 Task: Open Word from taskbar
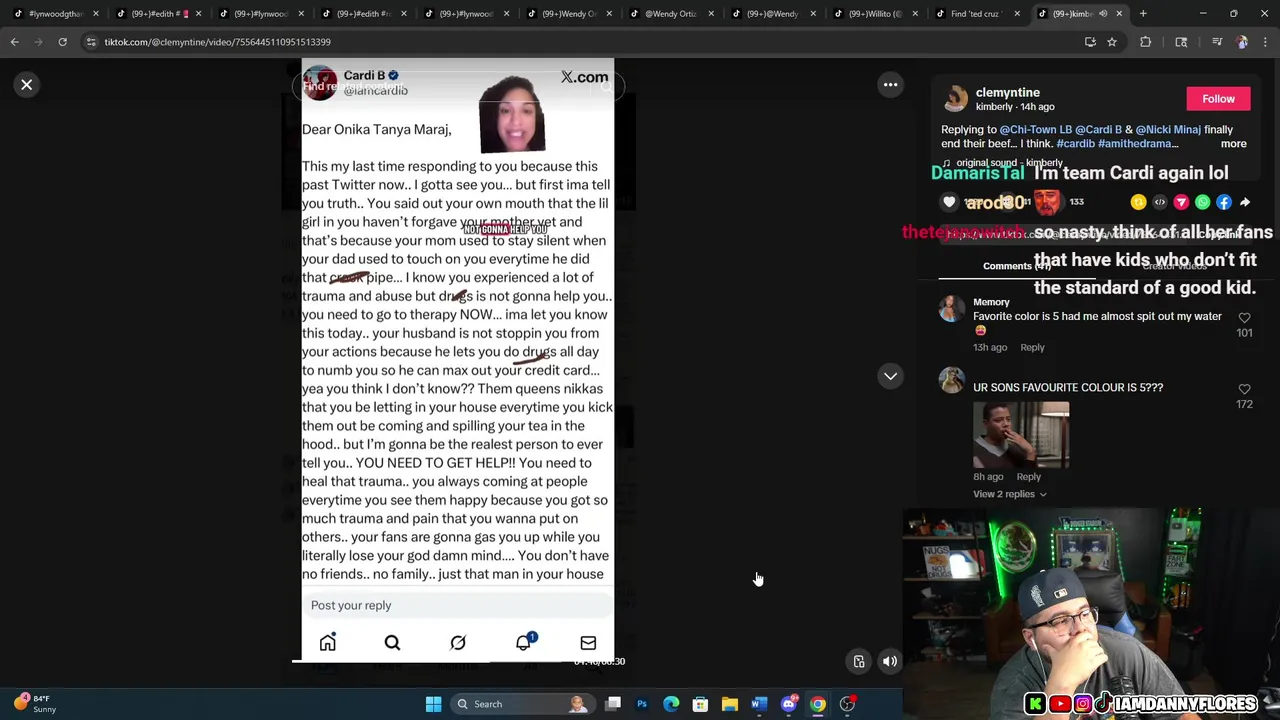coord(759,704)
